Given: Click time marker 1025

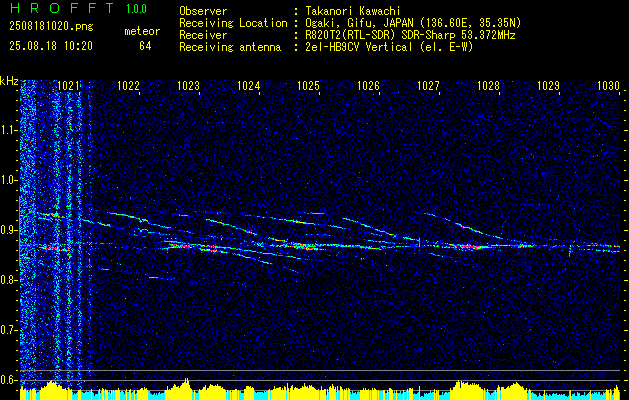Looking at the screenshot, I should 308,86.
